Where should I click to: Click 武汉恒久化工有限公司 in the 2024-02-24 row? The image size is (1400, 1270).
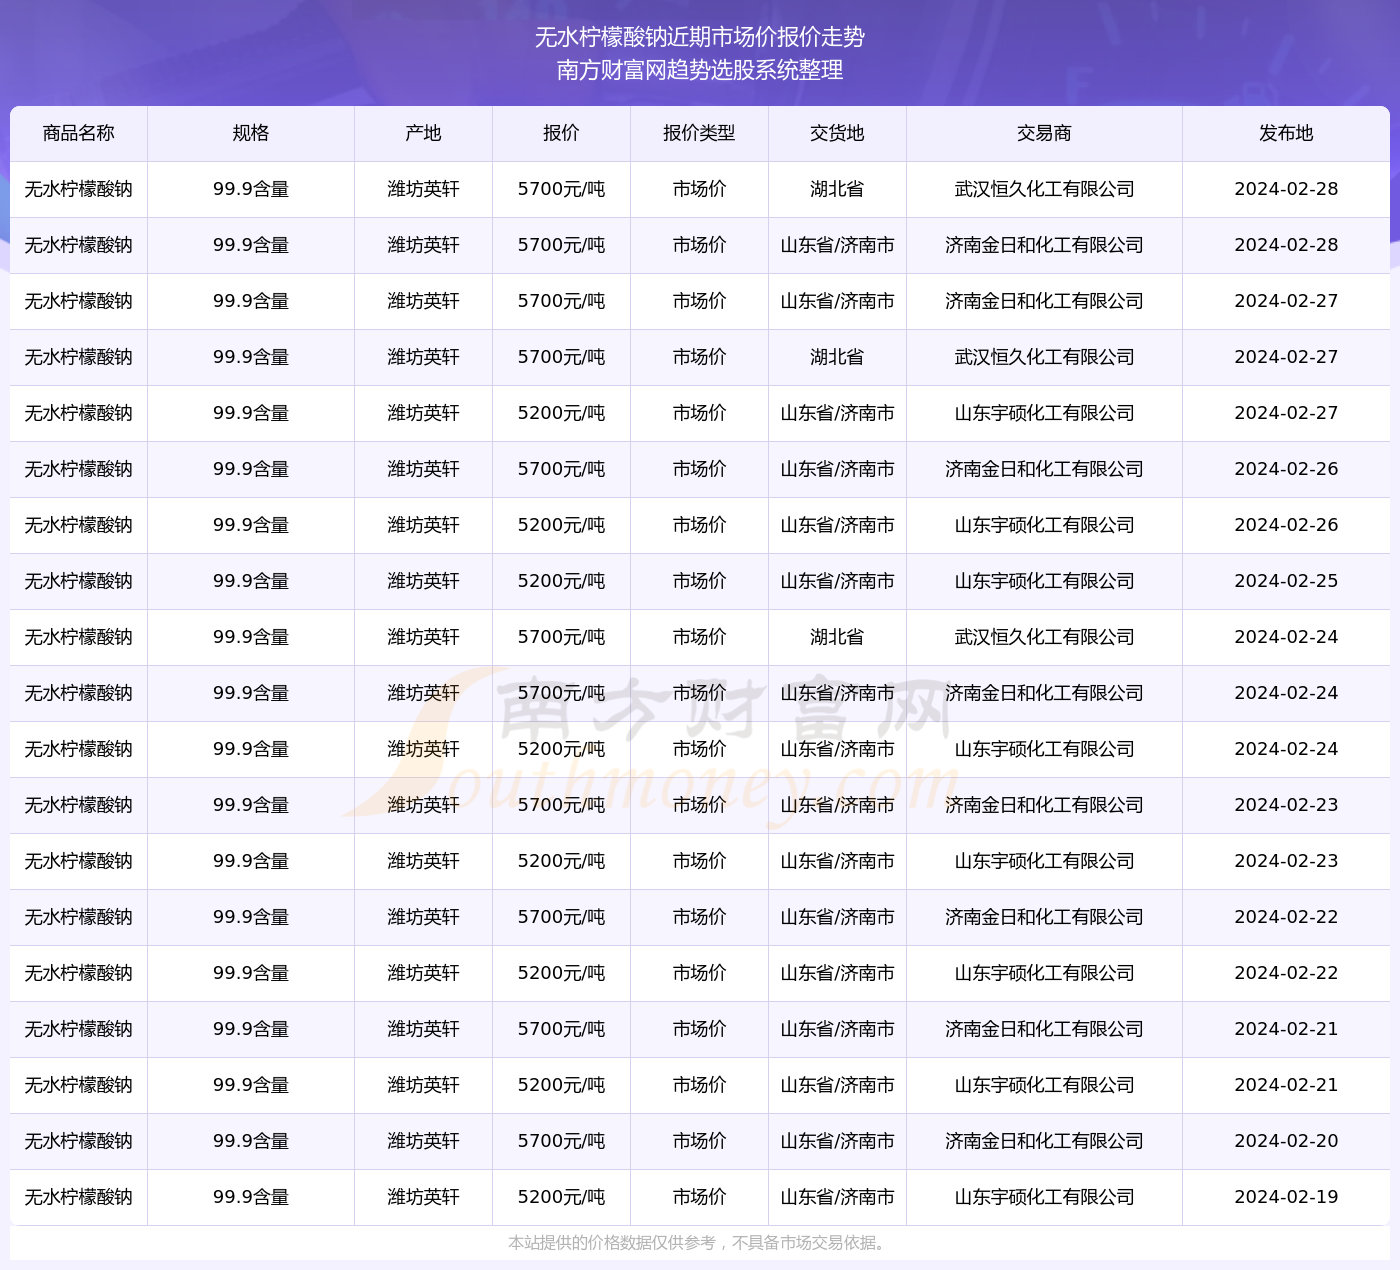[x=1044, y=637]
